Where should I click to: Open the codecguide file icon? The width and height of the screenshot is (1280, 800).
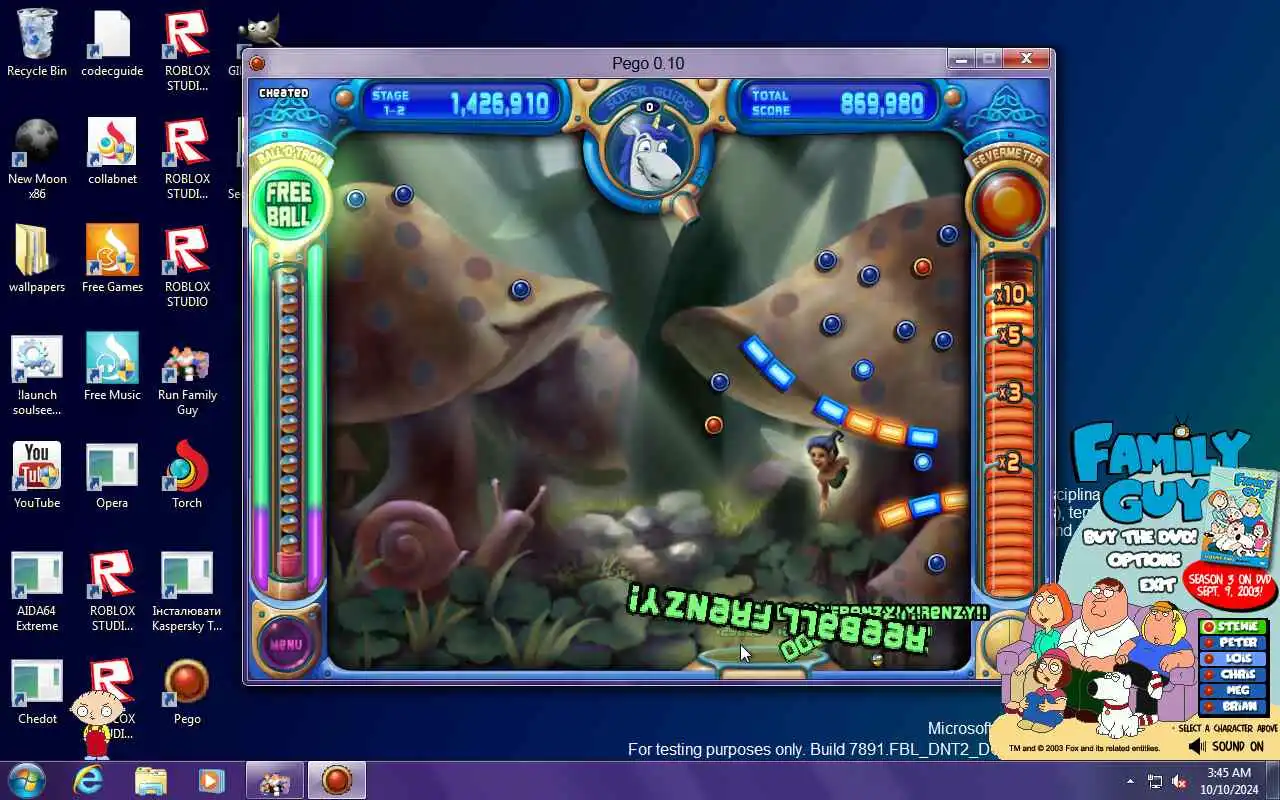112,43
